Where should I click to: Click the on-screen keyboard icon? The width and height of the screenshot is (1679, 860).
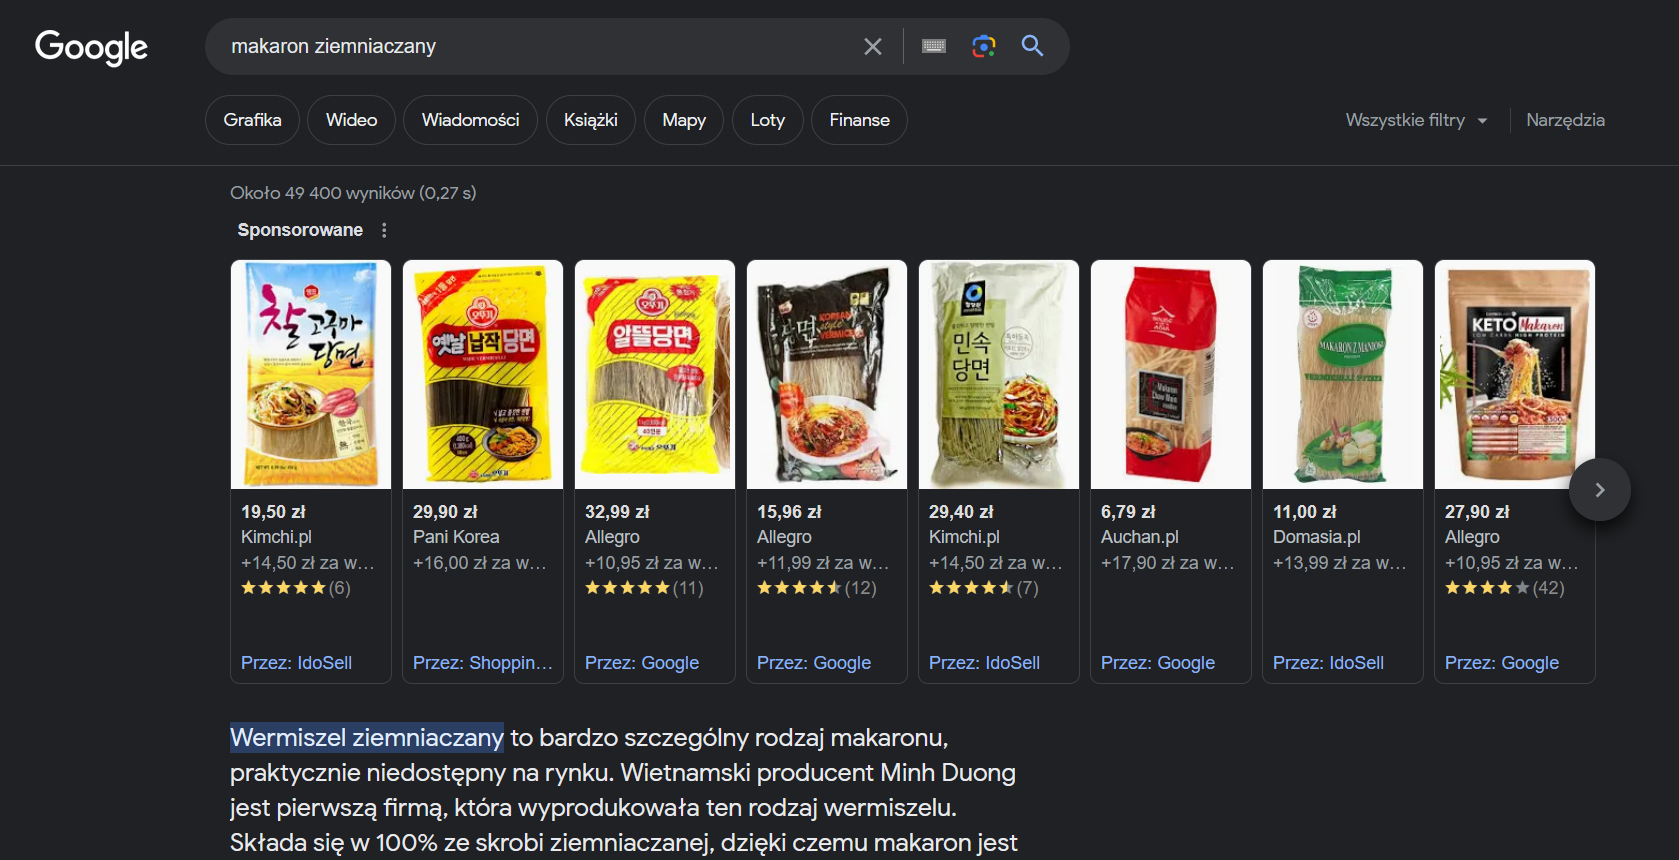[933, 46]
